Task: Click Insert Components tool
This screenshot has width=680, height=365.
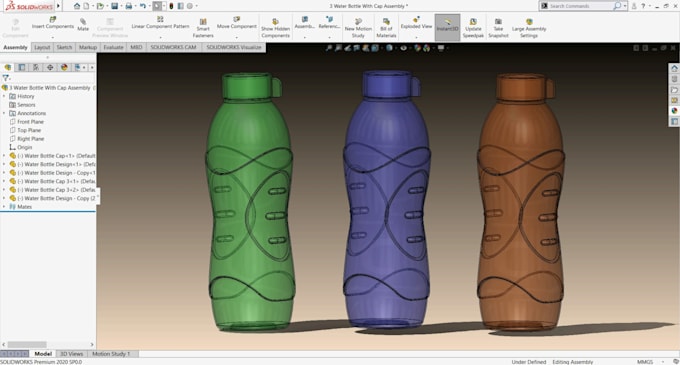Action: tap(52, 23)
